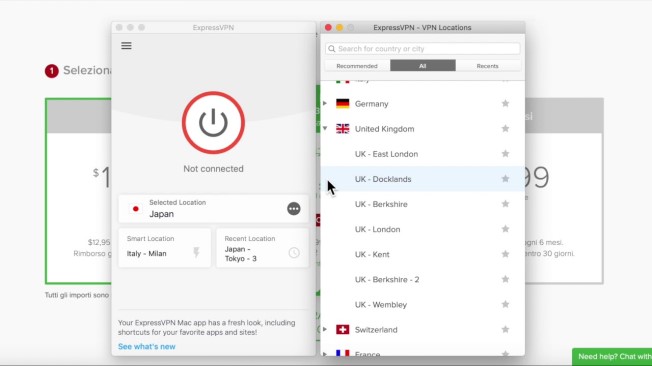Open the hamburger menu in ExpressVPN
Viewport: 652px width, 366px height.
[126, 46]
